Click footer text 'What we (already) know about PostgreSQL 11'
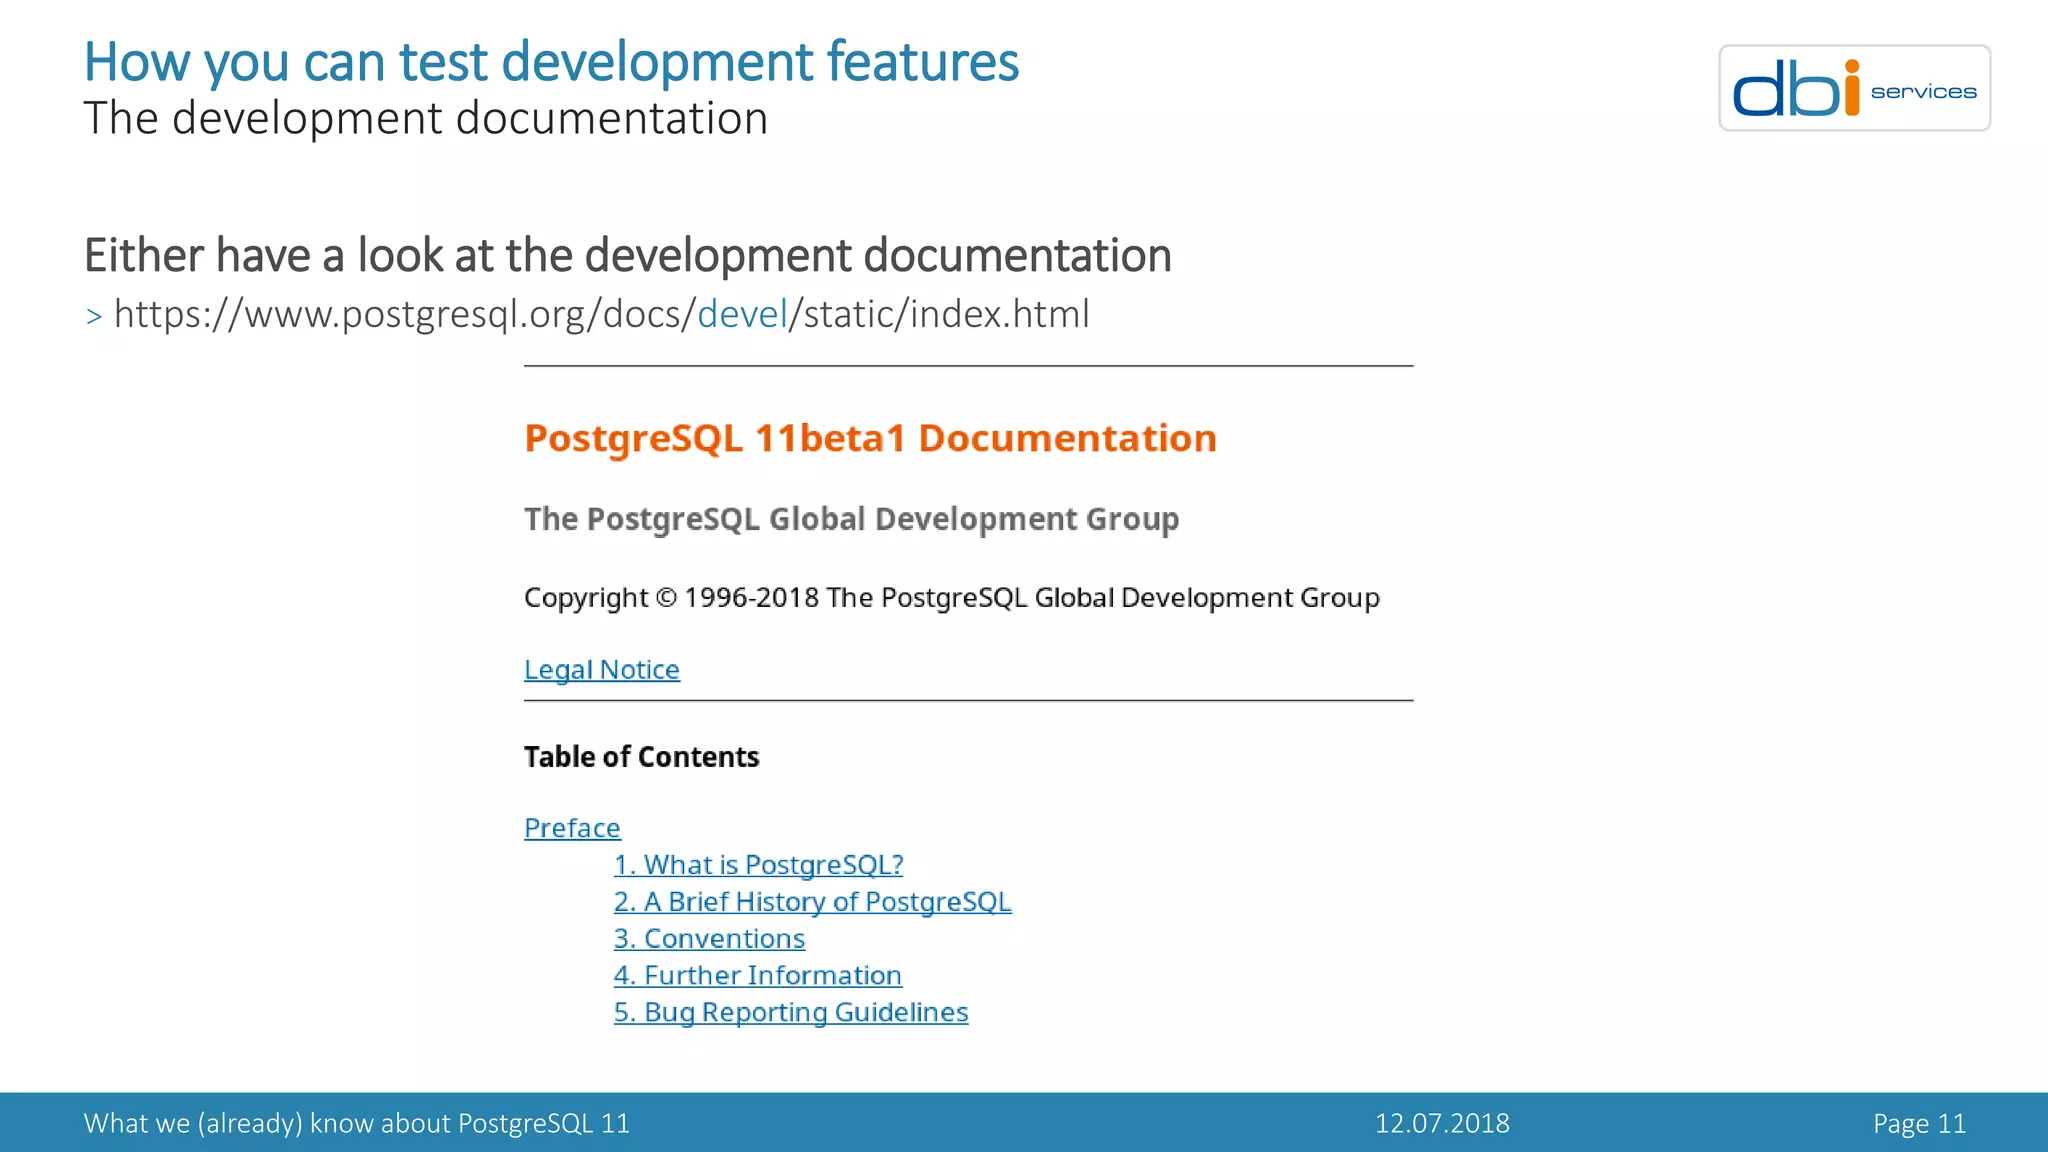 (x=357, y=1123)
